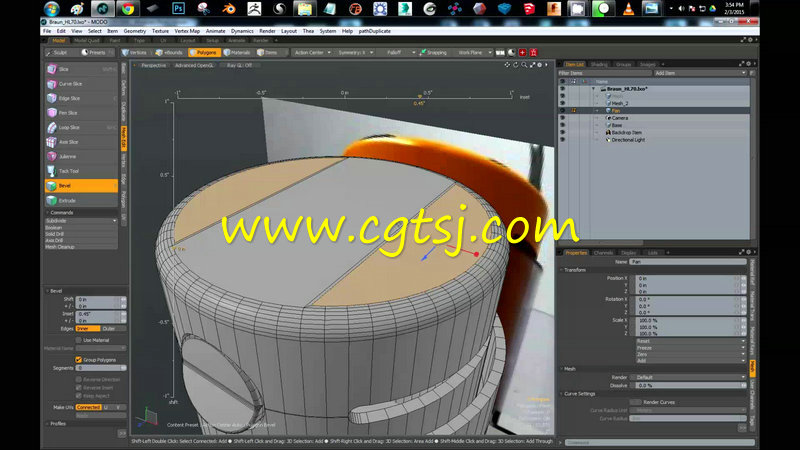Set bevel Edges to Outer
The image size is (800, 450).
coord(113,329)
